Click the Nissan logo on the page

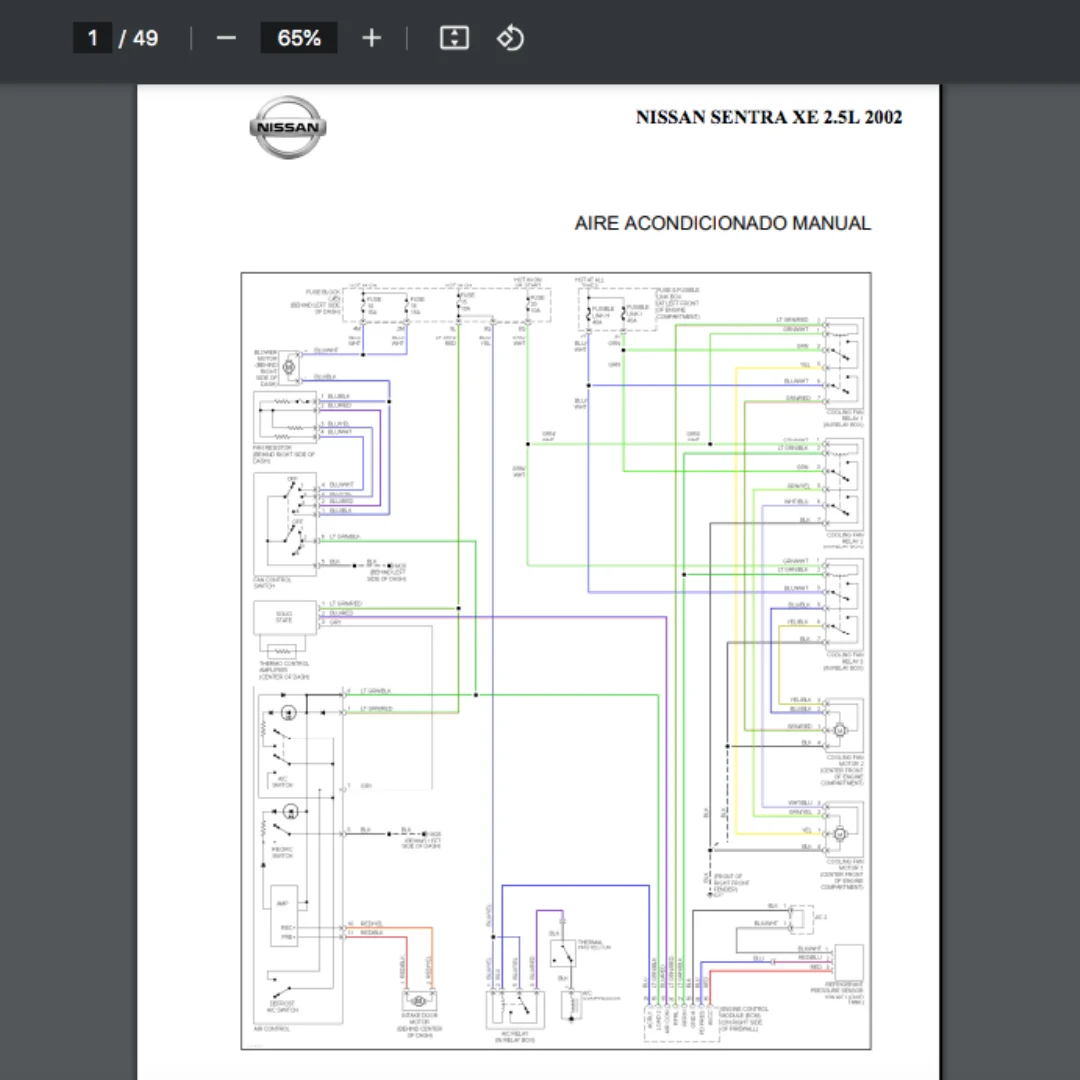(288, 127)
